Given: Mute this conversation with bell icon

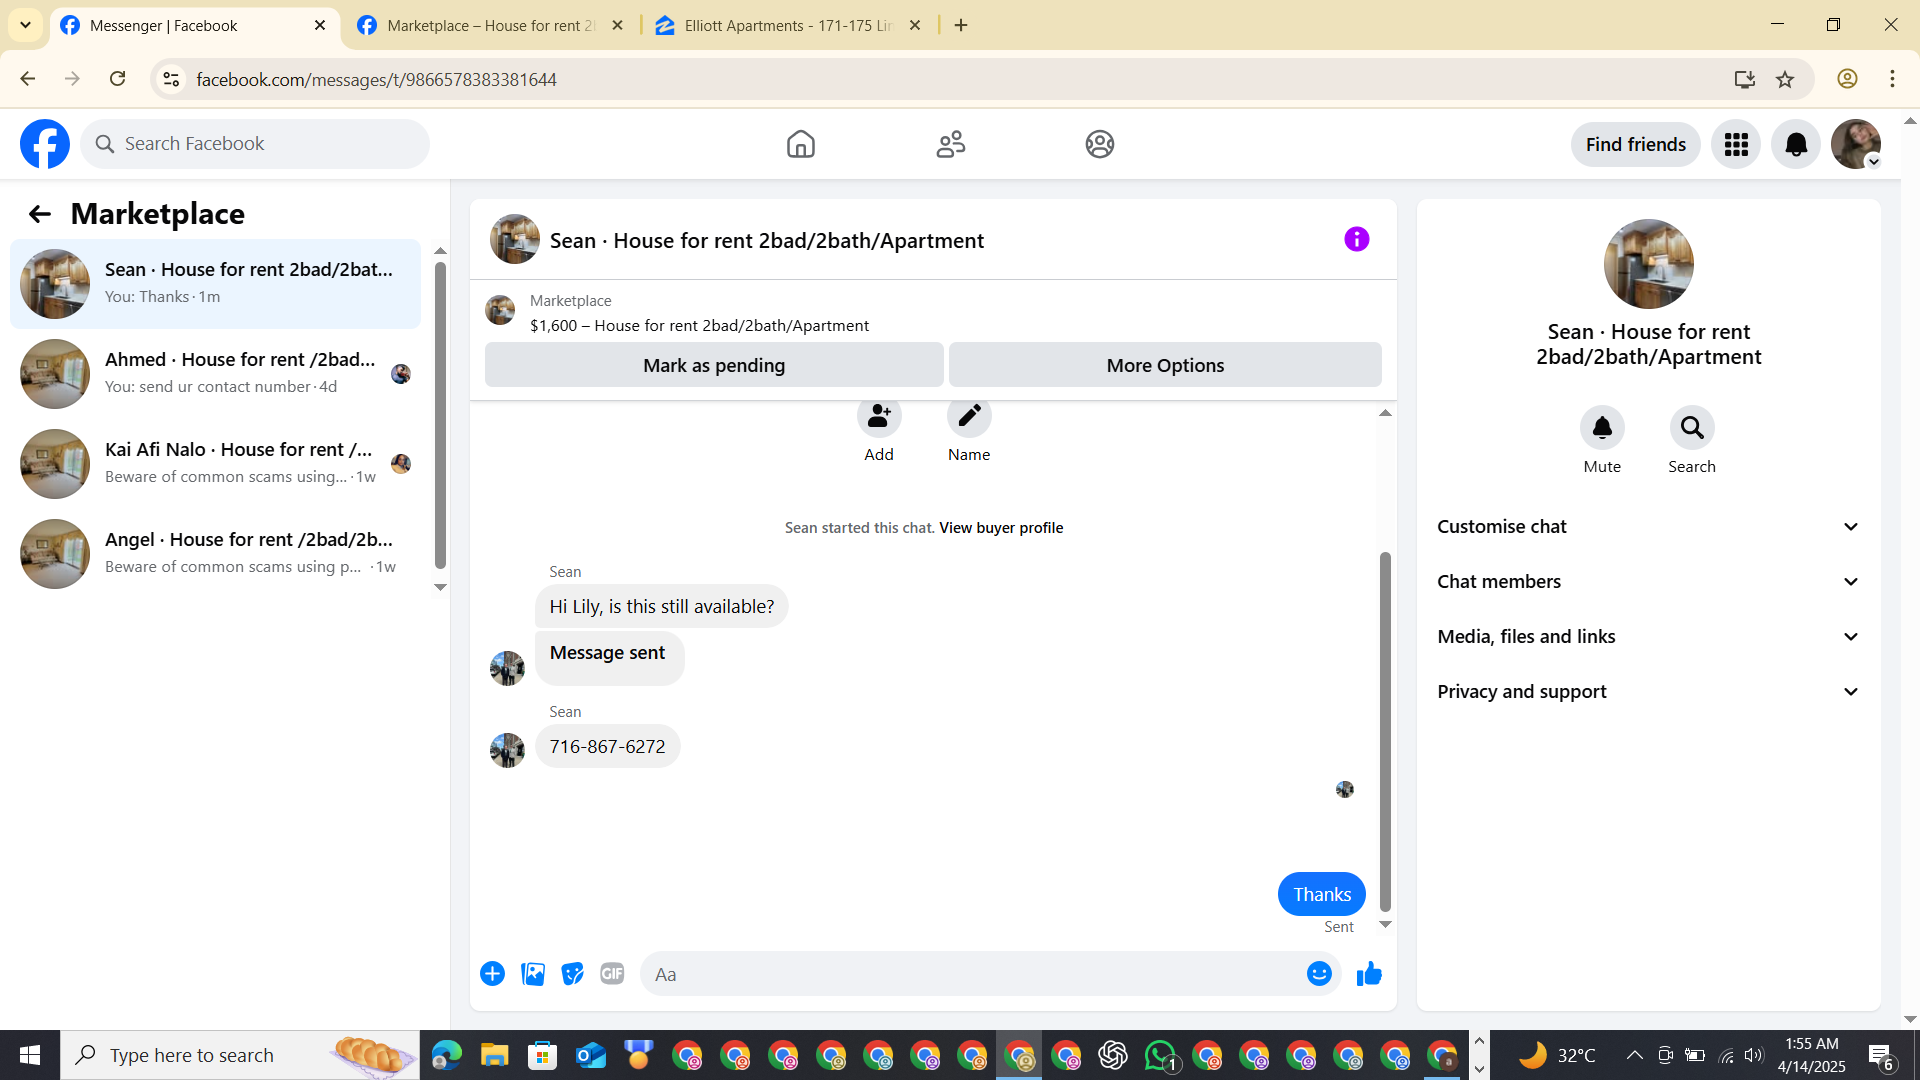Looking at the screenshot, I should [x=1602, y=428].
